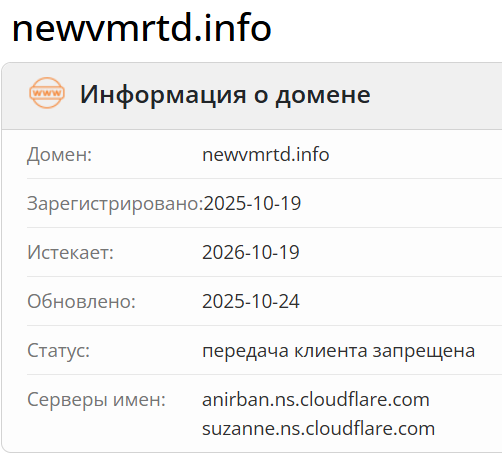Click the orange www globe icon
Viewport: 502px width, 469px height.
[x=47, y=93]
